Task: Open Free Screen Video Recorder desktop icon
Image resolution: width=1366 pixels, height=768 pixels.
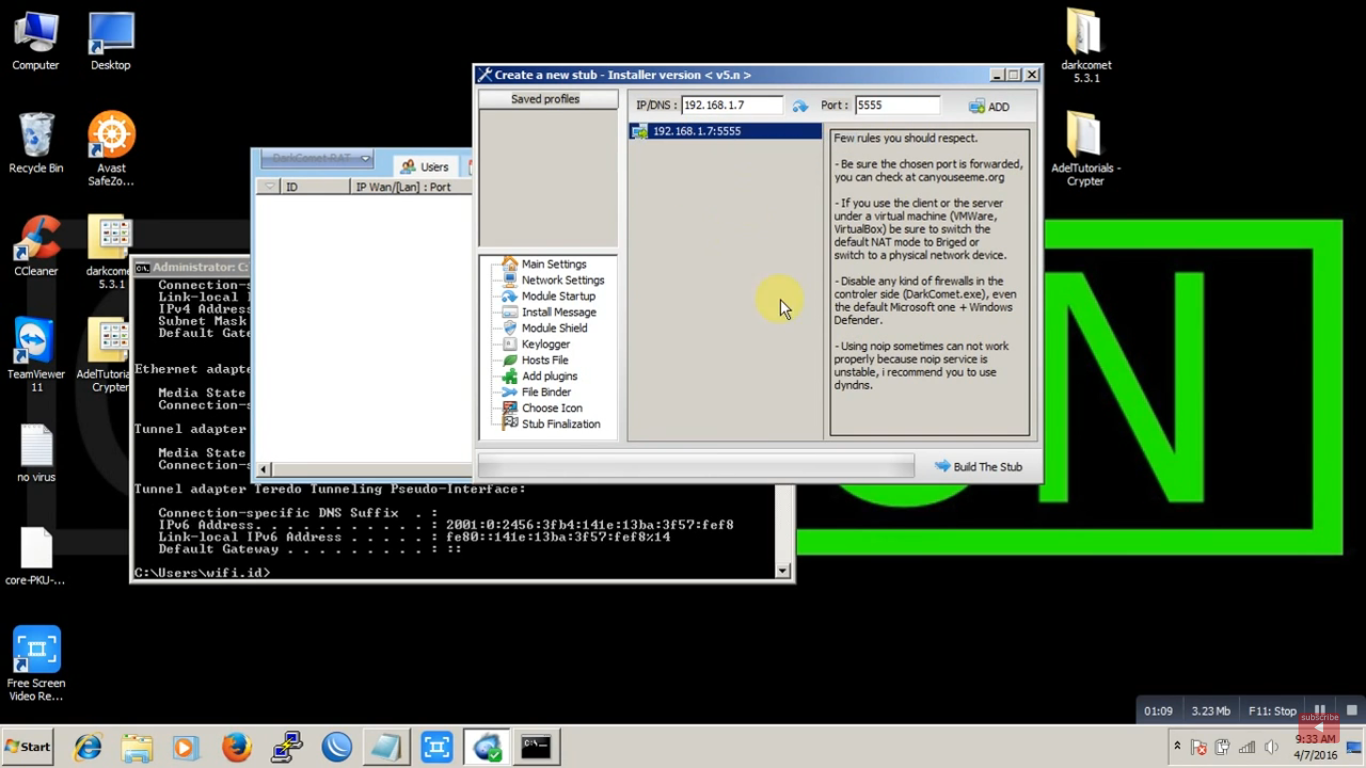Action: pos(36,663)
